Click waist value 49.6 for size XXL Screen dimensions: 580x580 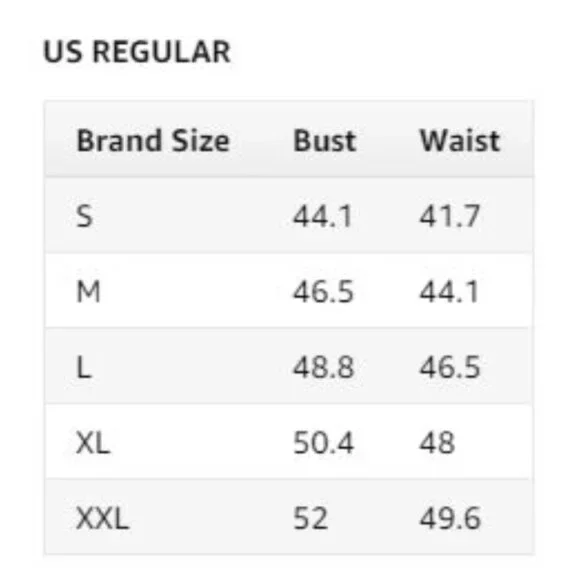pyautogui.click(x=450, y=518)
